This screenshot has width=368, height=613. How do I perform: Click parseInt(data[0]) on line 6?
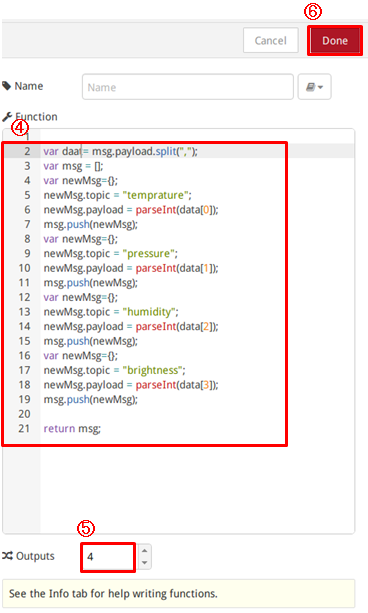tap(176, 210)
